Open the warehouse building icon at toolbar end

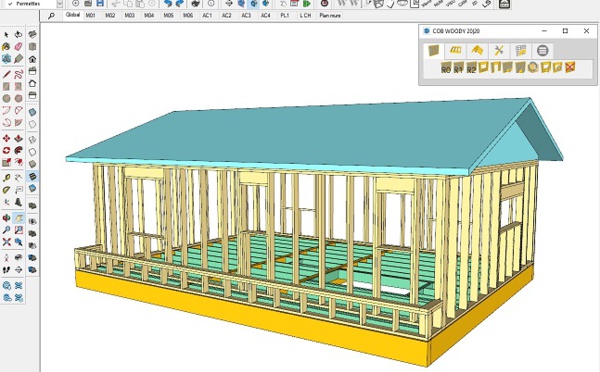coord(504,4)
